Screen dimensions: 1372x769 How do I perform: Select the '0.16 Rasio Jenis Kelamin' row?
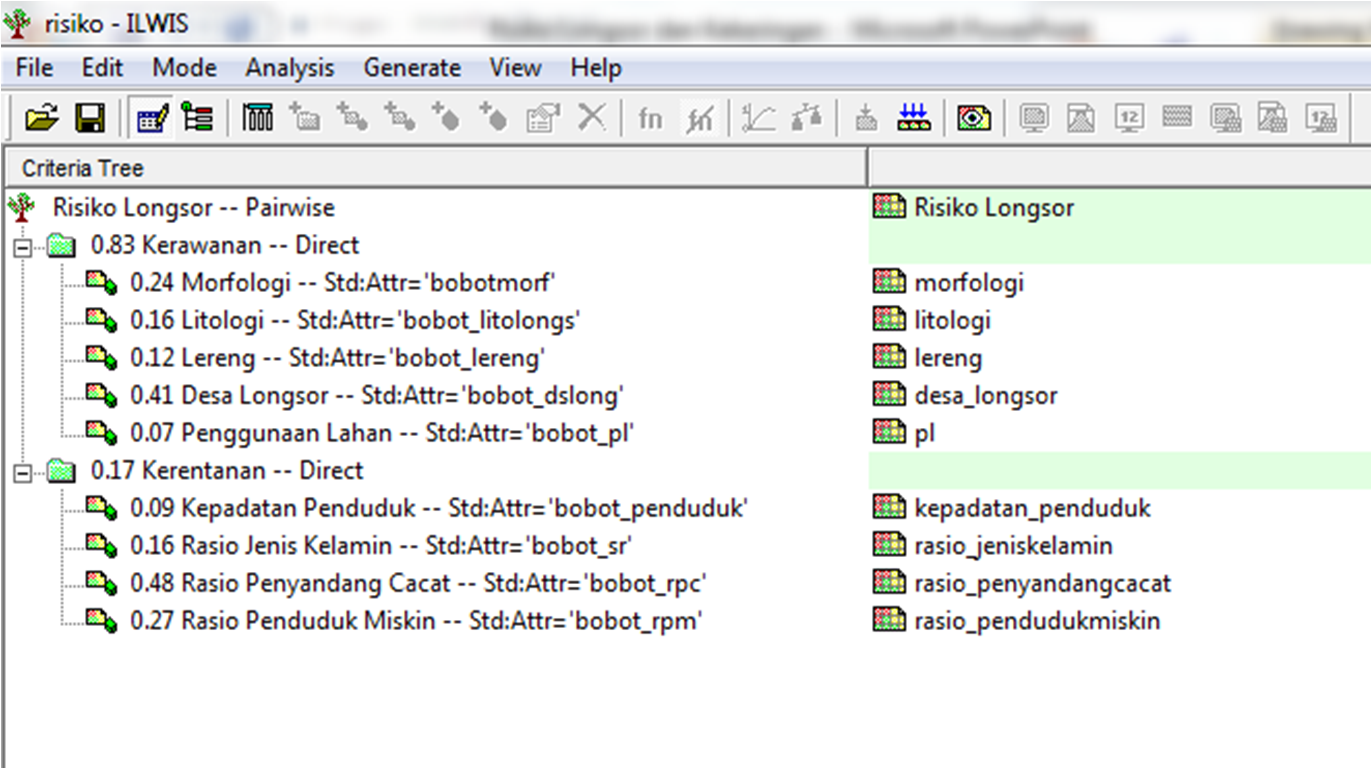pyautogui.click(x=382, y=546)
